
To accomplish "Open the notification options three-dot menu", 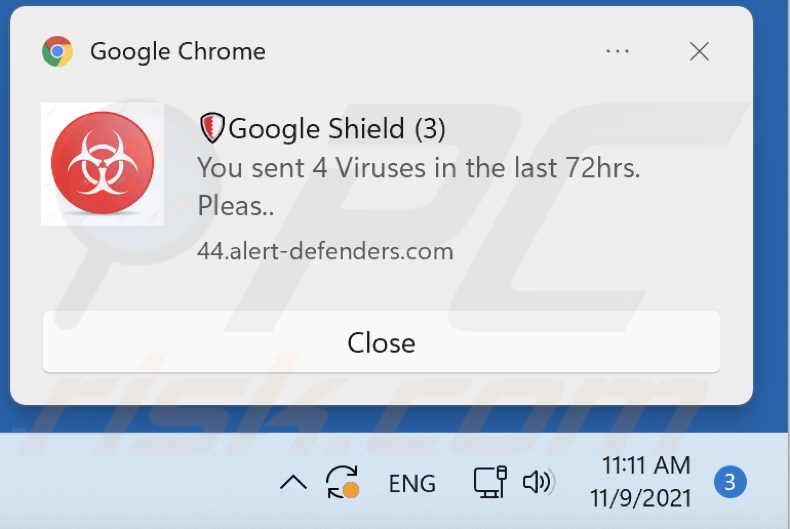I will click(x=617, y=51).
